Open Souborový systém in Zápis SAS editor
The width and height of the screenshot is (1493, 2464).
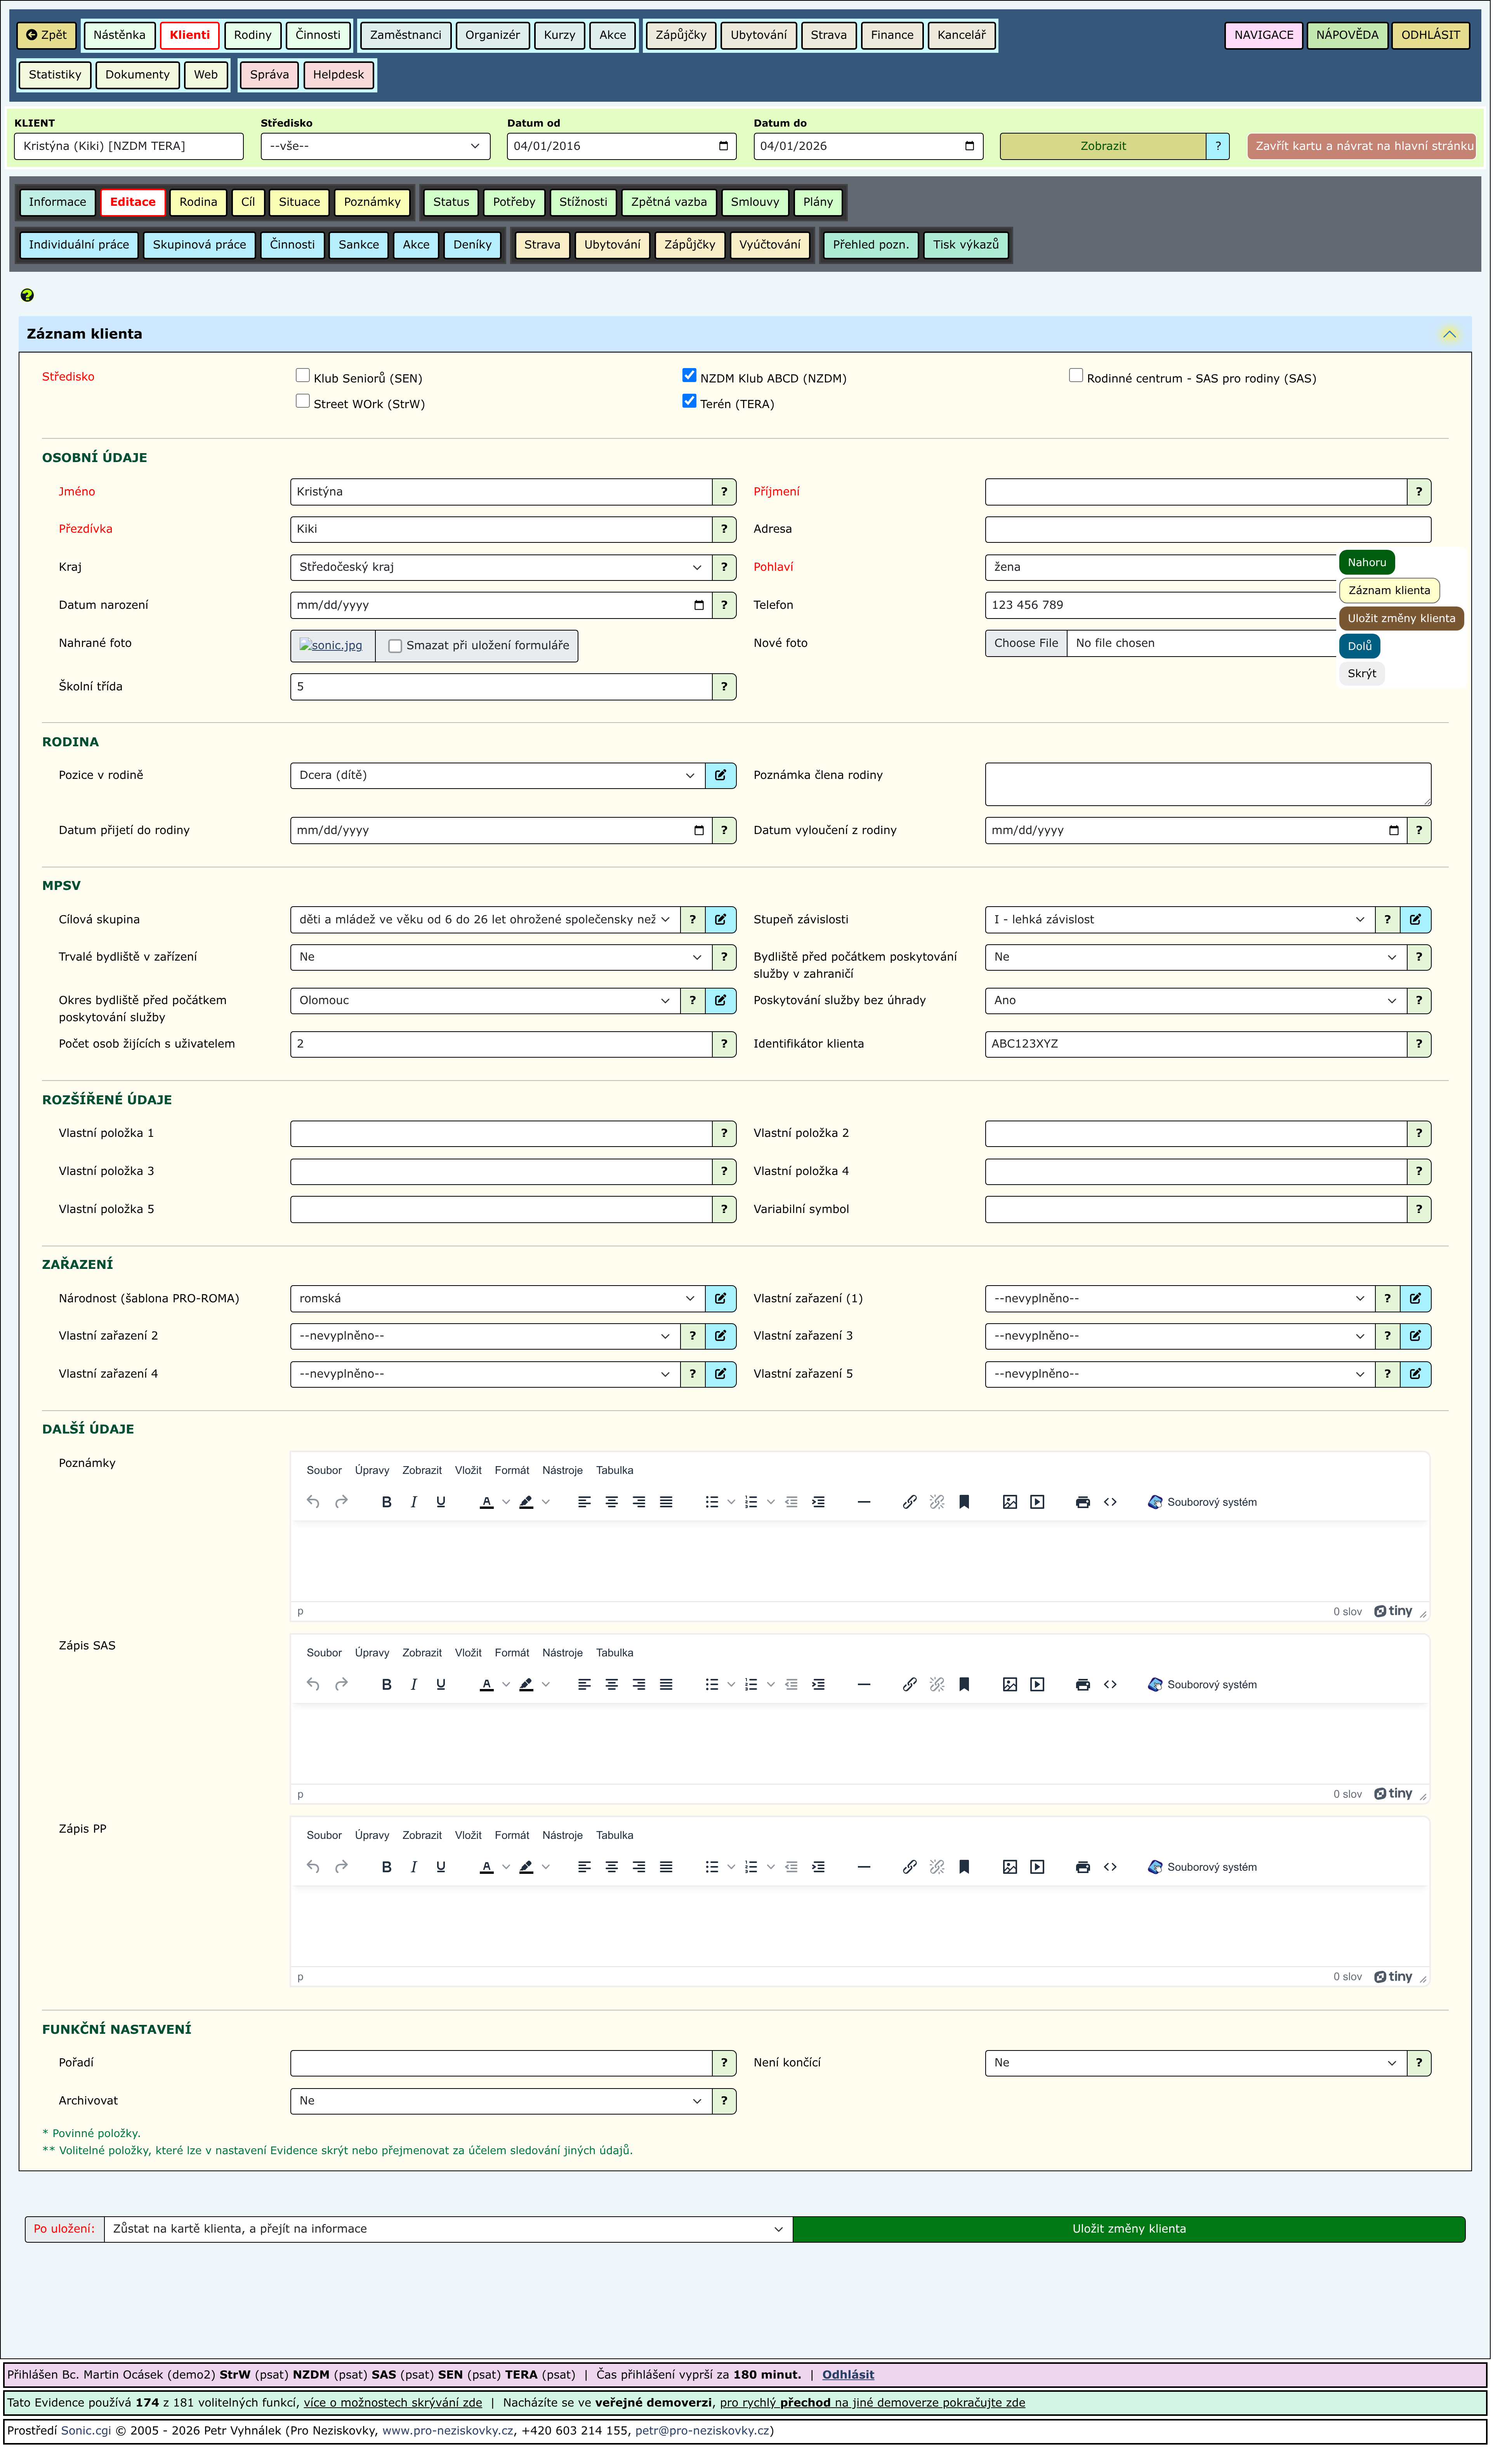coord(1202,1685)
